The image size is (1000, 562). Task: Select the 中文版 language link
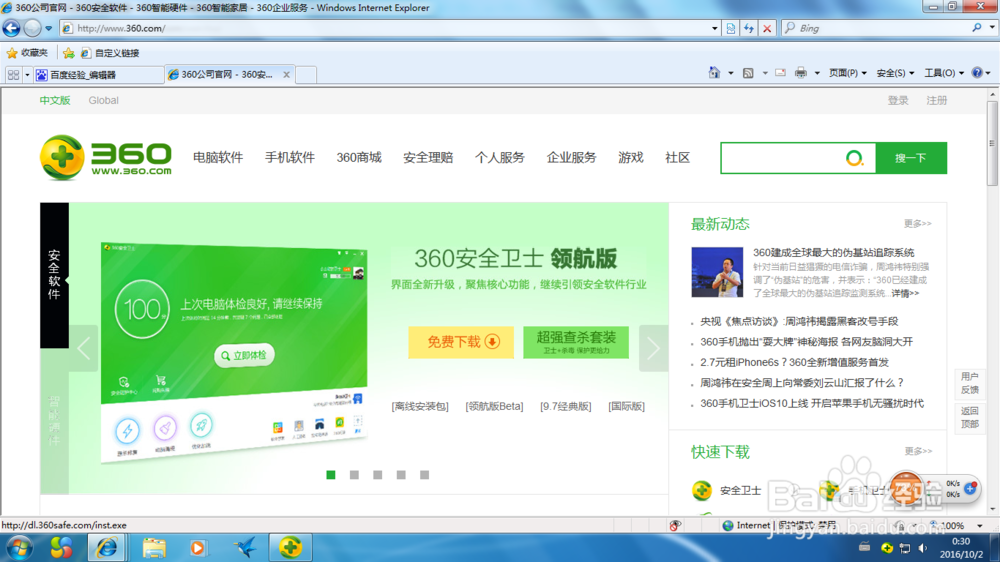coord(55,100)
